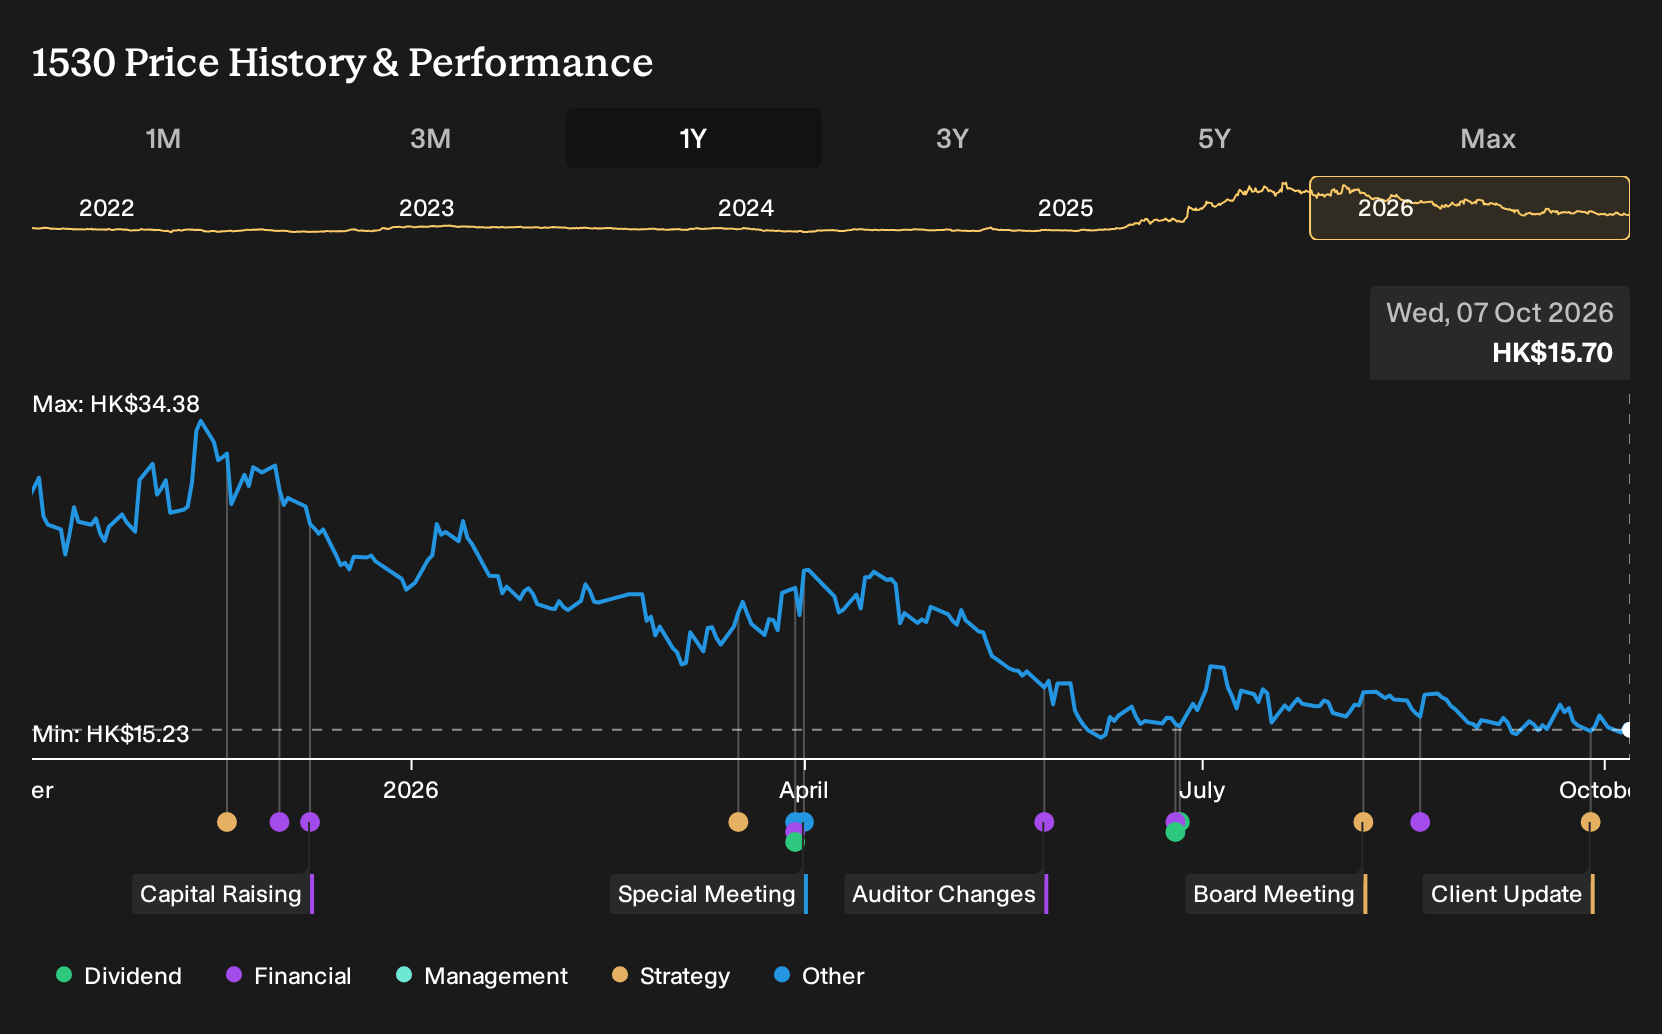Open the Special Meeting event label
Viewport: 1662px width, 1034px height.
pyautogui.click(x=708, y=894)
